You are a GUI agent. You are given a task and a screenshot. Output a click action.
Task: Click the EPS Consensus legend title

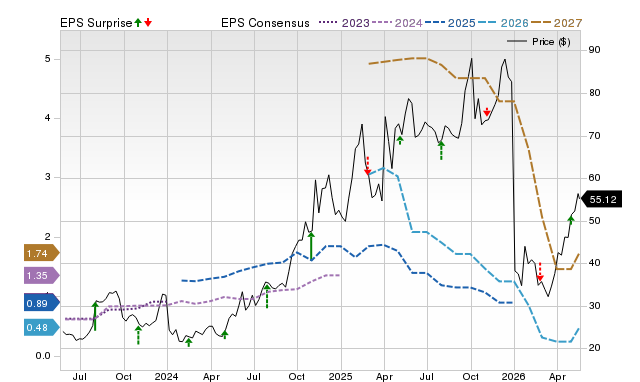point(265,23)
